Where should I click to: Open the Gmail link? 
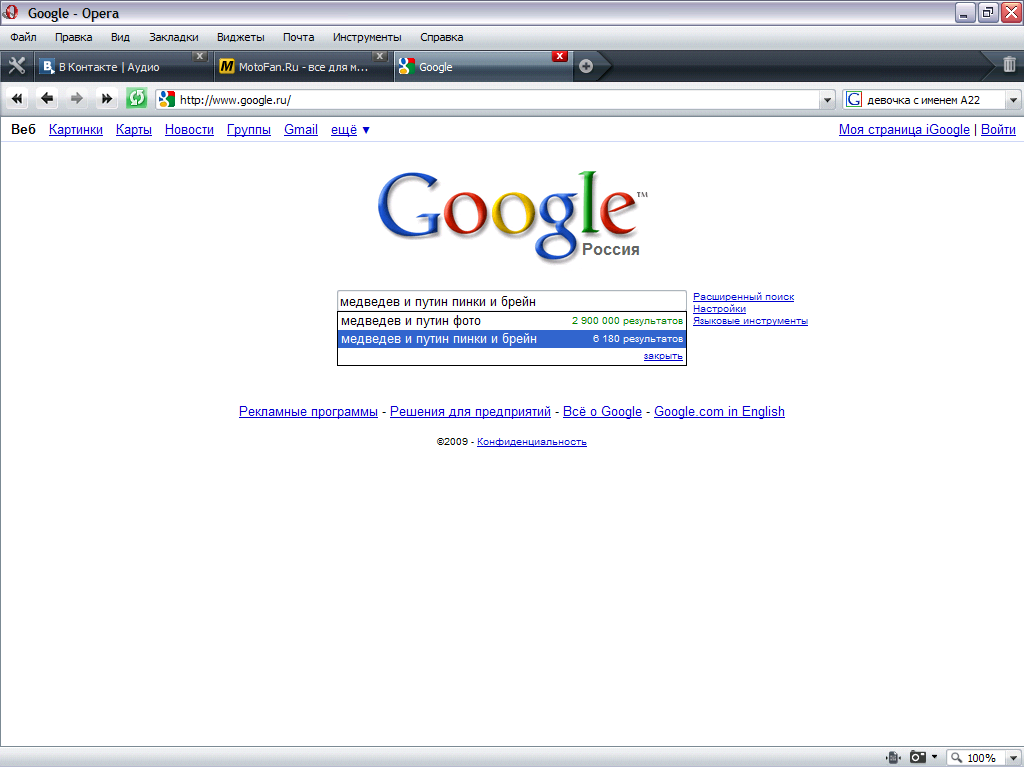[301, 129]
